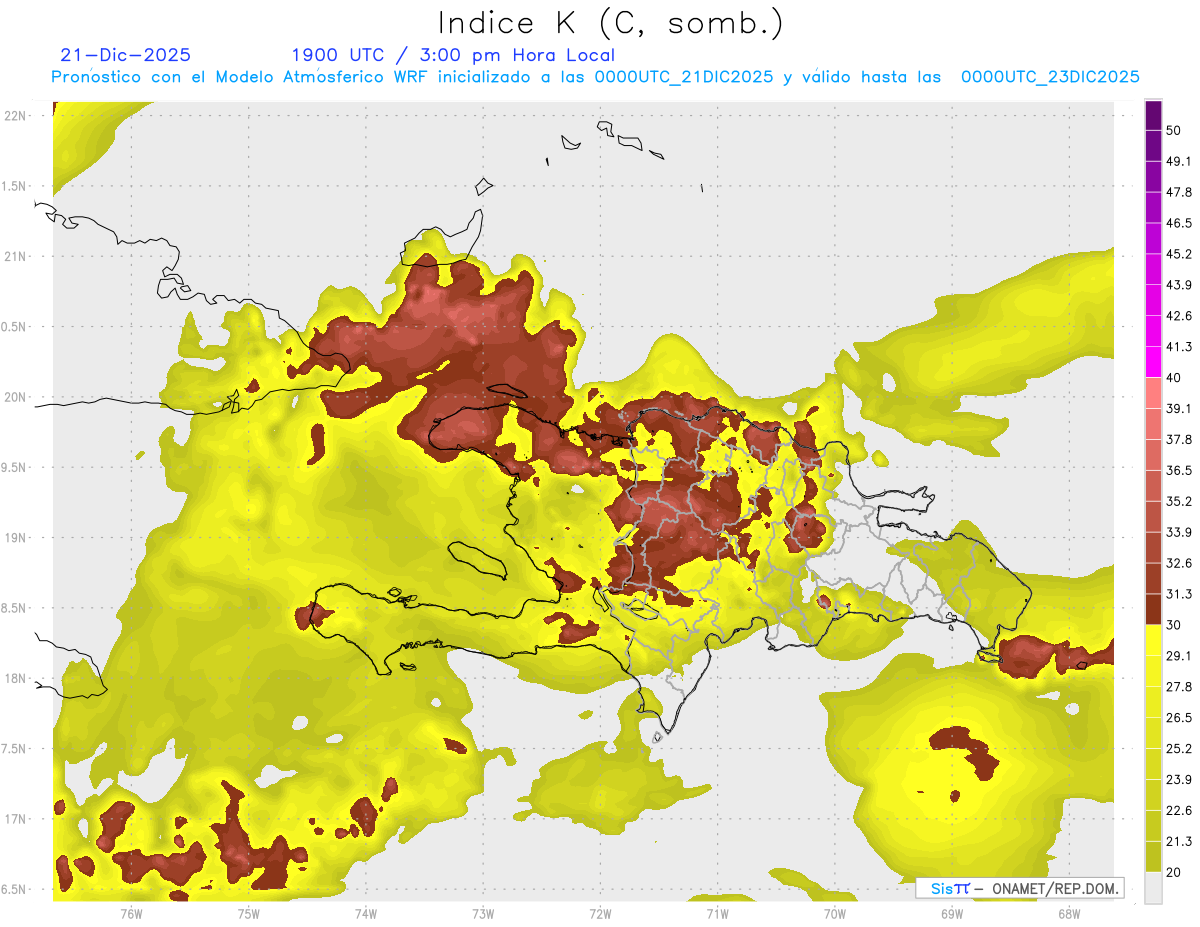Click the "29.1" color bar value

1179,656
